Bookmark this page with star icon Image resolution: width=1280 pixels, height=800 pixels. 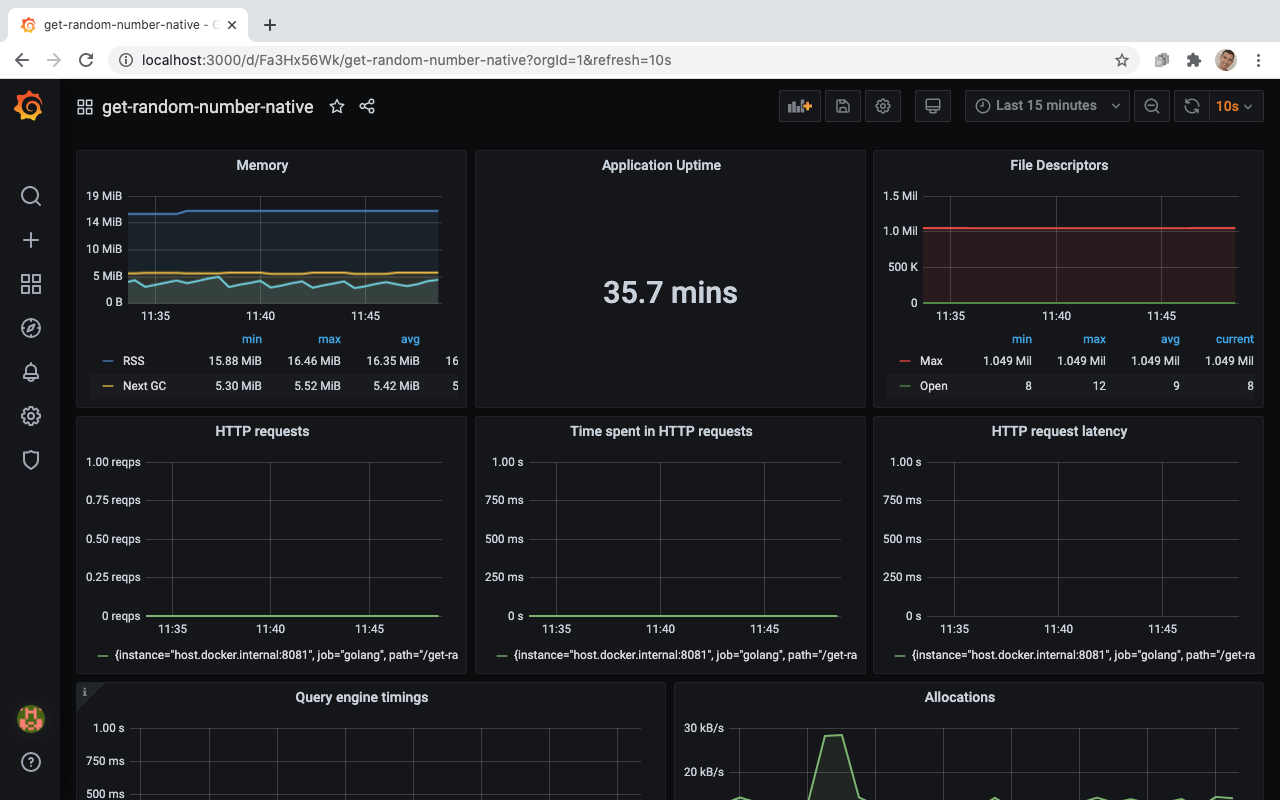click(x=1122, y=60)
